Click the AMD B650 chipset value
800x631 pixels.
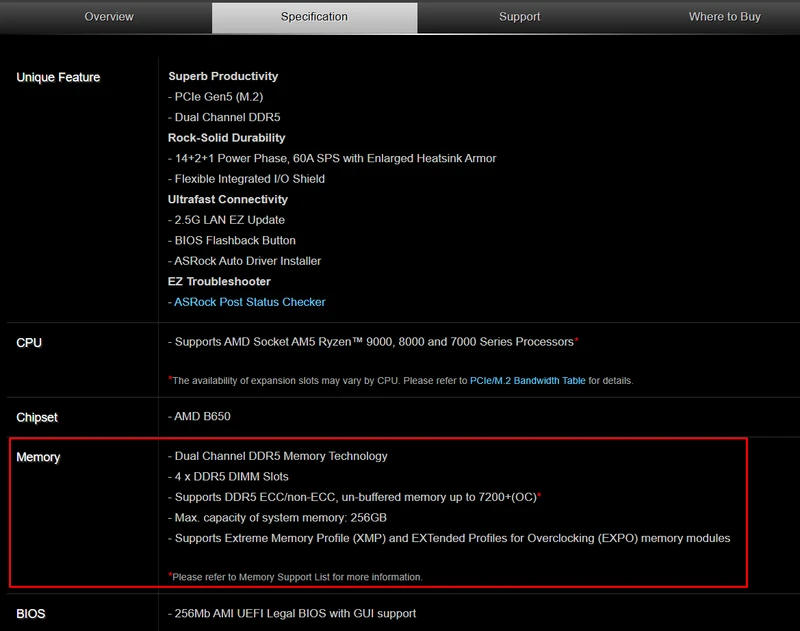point(199,416)
